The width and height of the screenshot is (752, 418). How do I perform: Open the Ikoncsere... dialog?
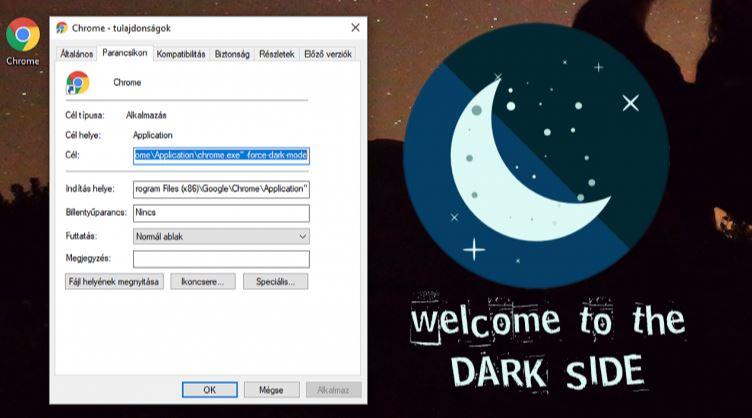point(202,281)
